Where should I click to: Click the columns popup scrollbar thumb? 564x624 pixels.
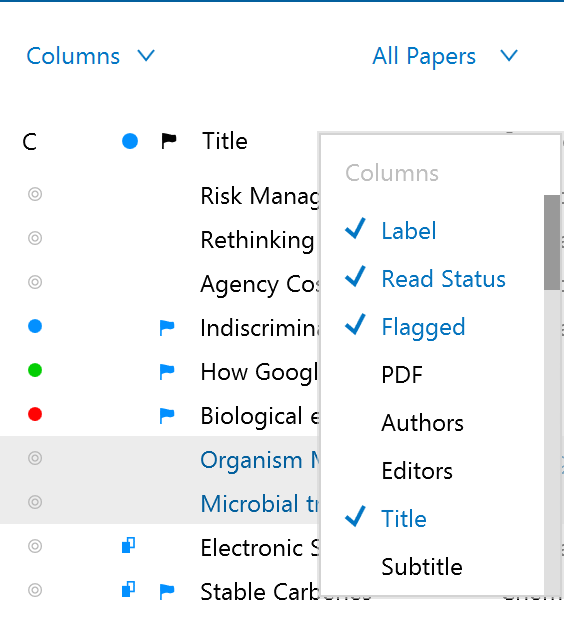coord(551,242)
